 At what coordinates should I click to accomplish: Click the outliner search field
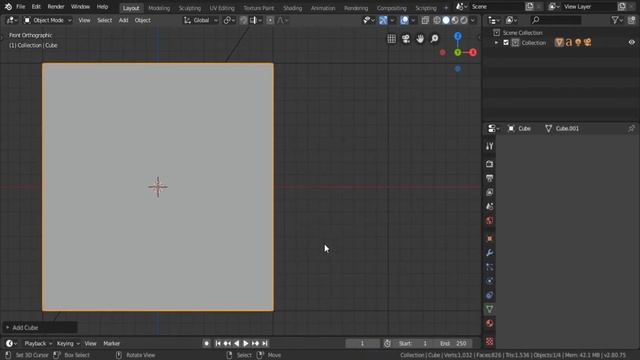[556, 20]
